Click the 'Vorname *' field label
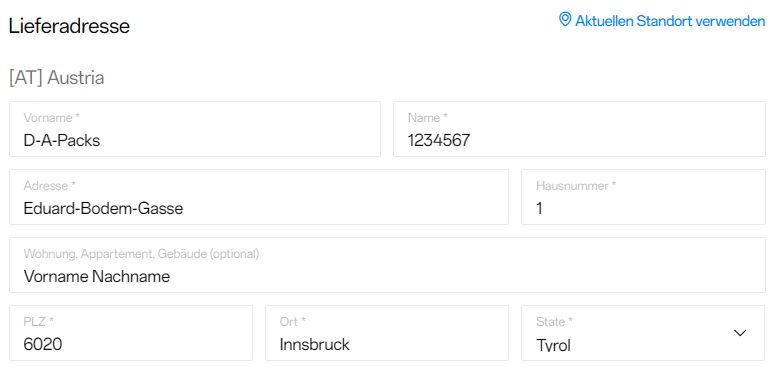771x373 pixels. (x=52, y=118)
